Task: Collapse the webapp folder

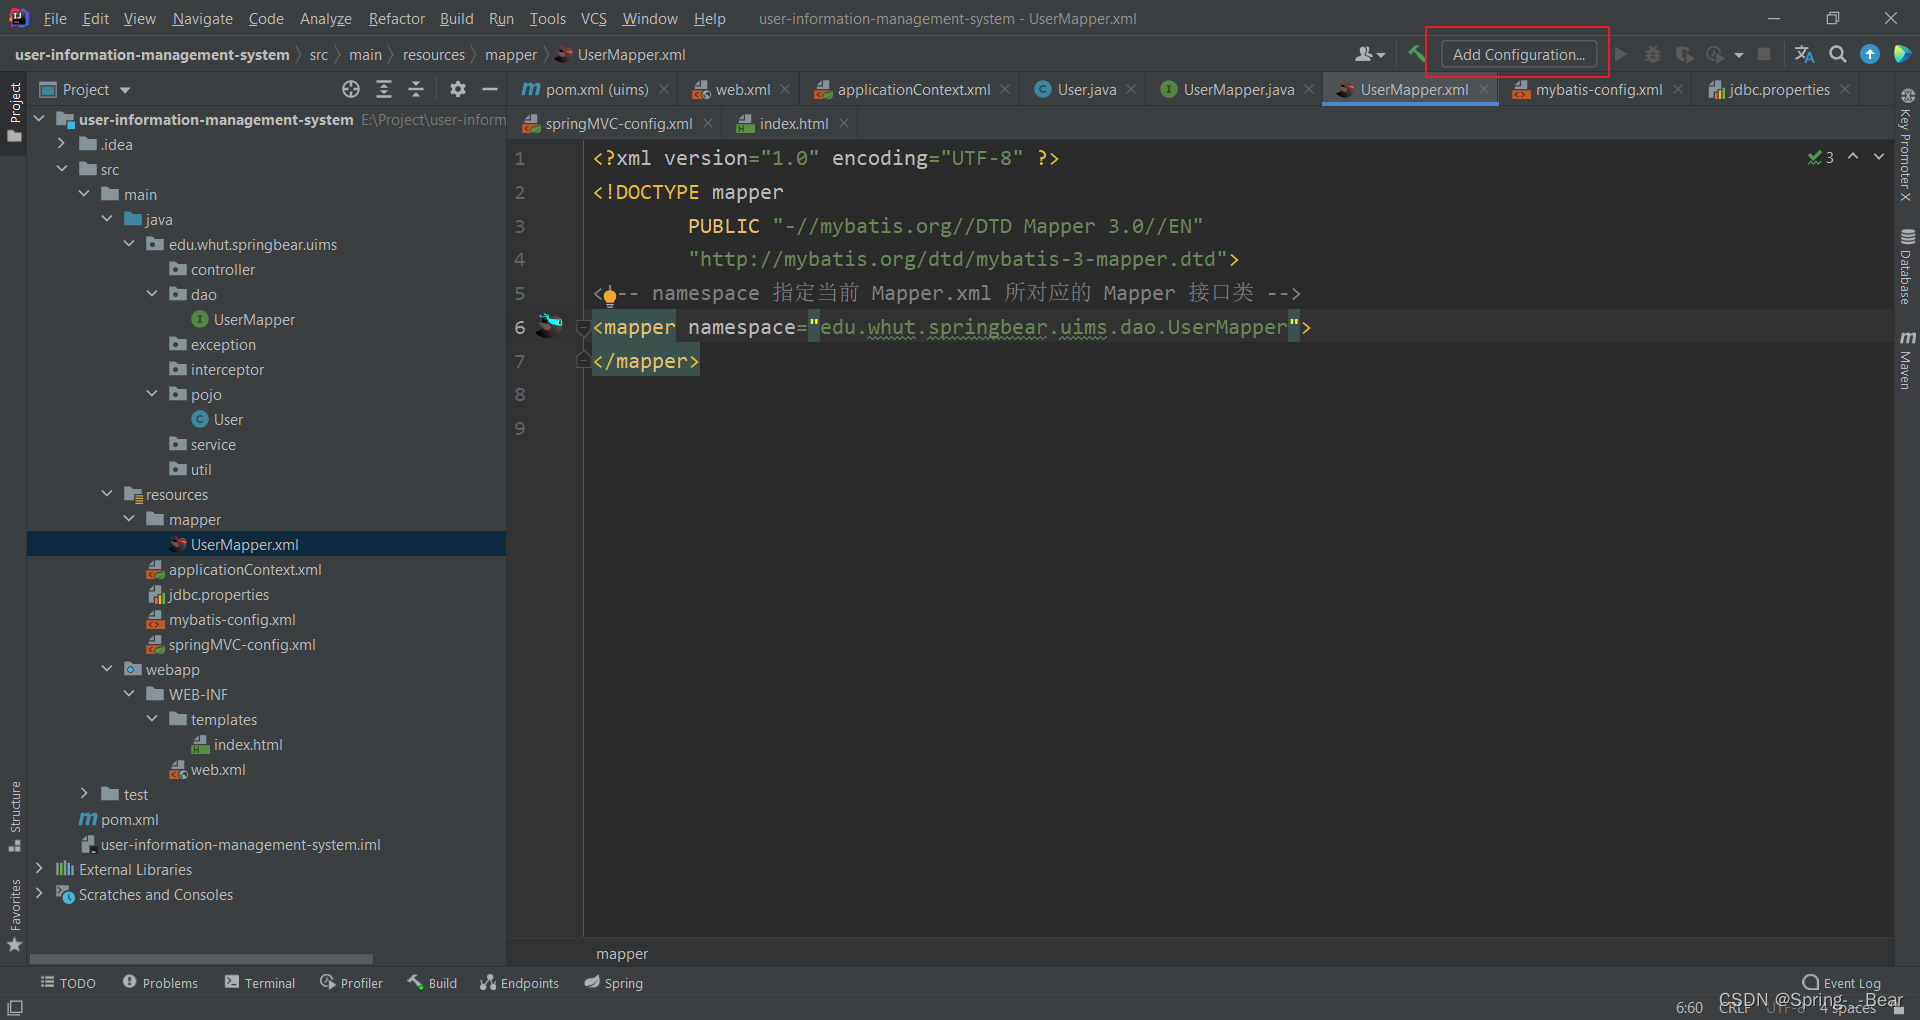Action: 107,669
